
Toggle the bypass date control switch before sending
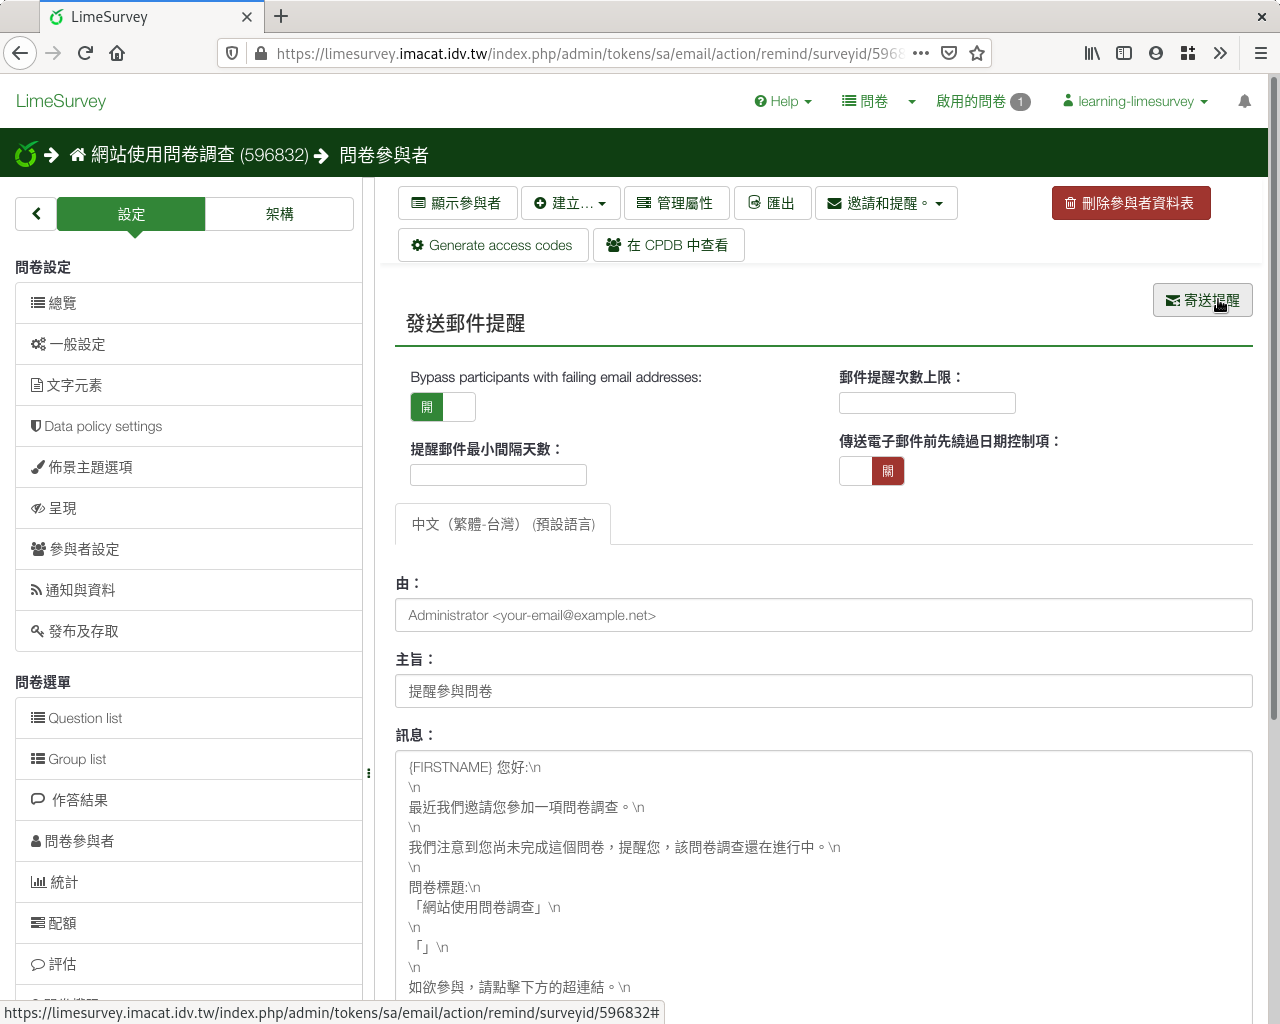point(872,471)
